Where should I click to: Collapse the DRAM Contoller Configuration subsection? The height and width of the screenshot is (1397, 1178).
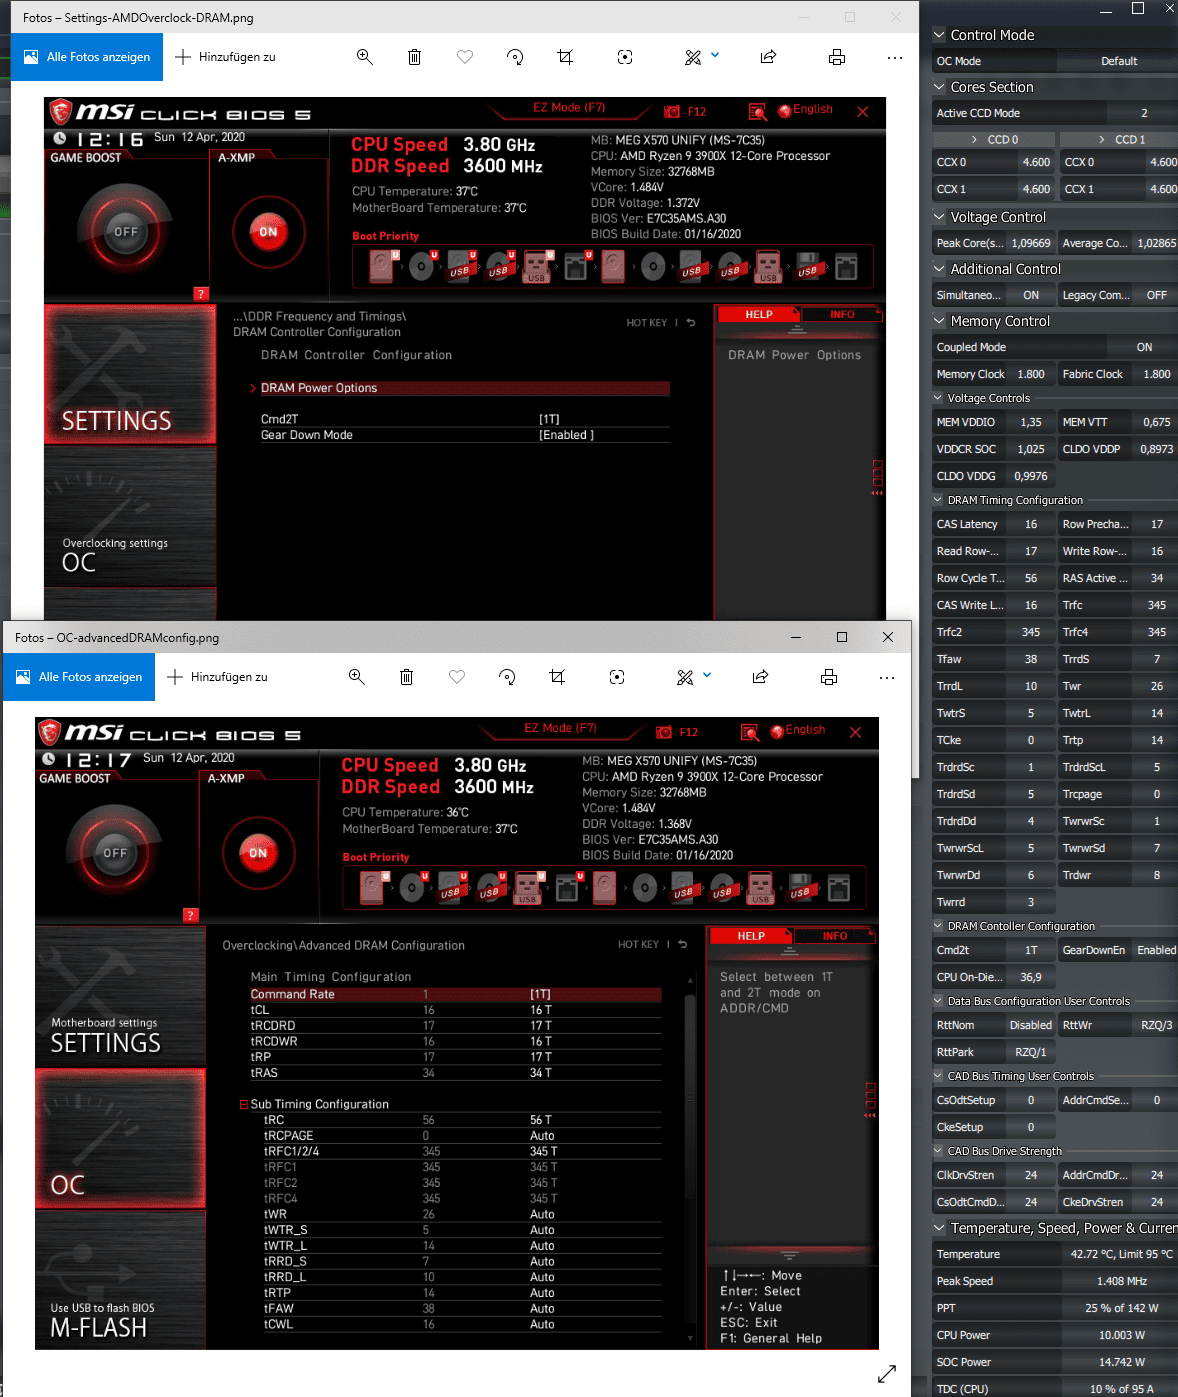(938, 926)
